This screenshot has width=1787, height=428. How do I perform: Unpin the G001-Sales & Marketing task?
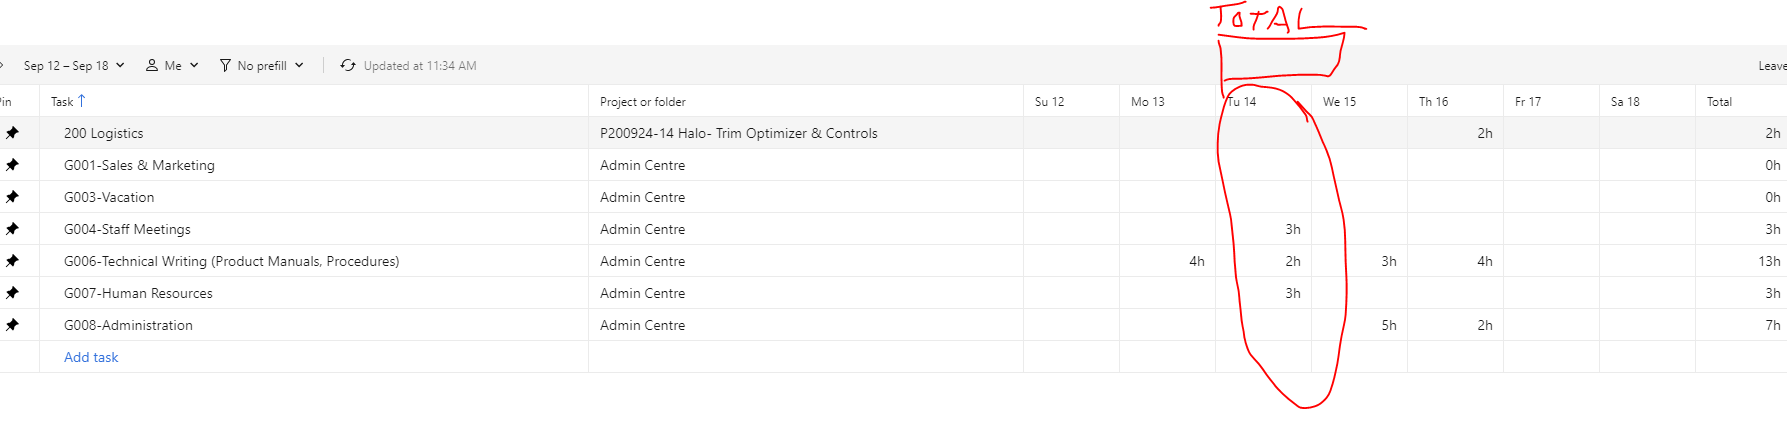(x=12, y=165)
